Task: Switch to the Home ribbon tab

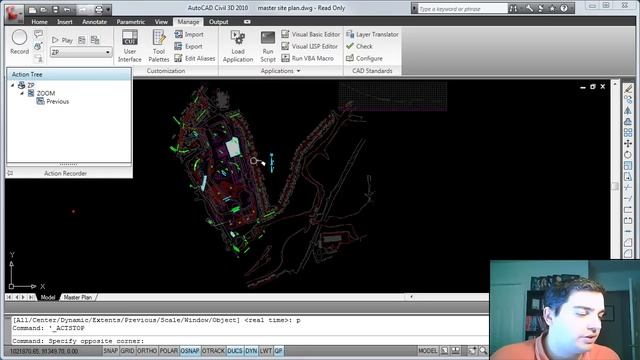Action: (39, 22)
